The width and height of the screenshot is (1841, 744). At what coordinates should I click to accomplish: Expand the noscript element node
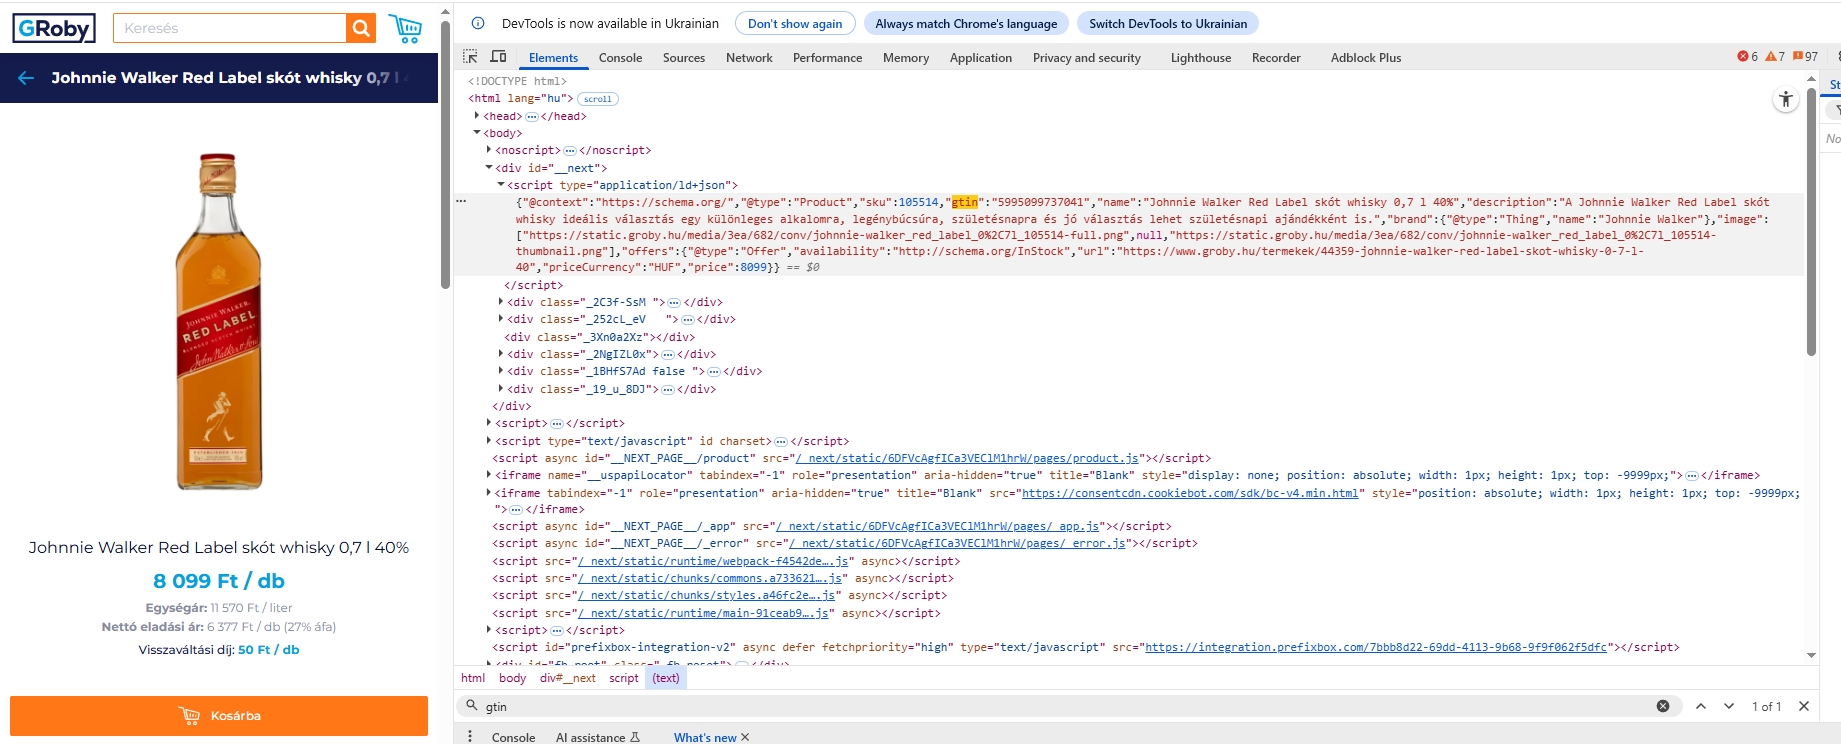tap(489, 150)
